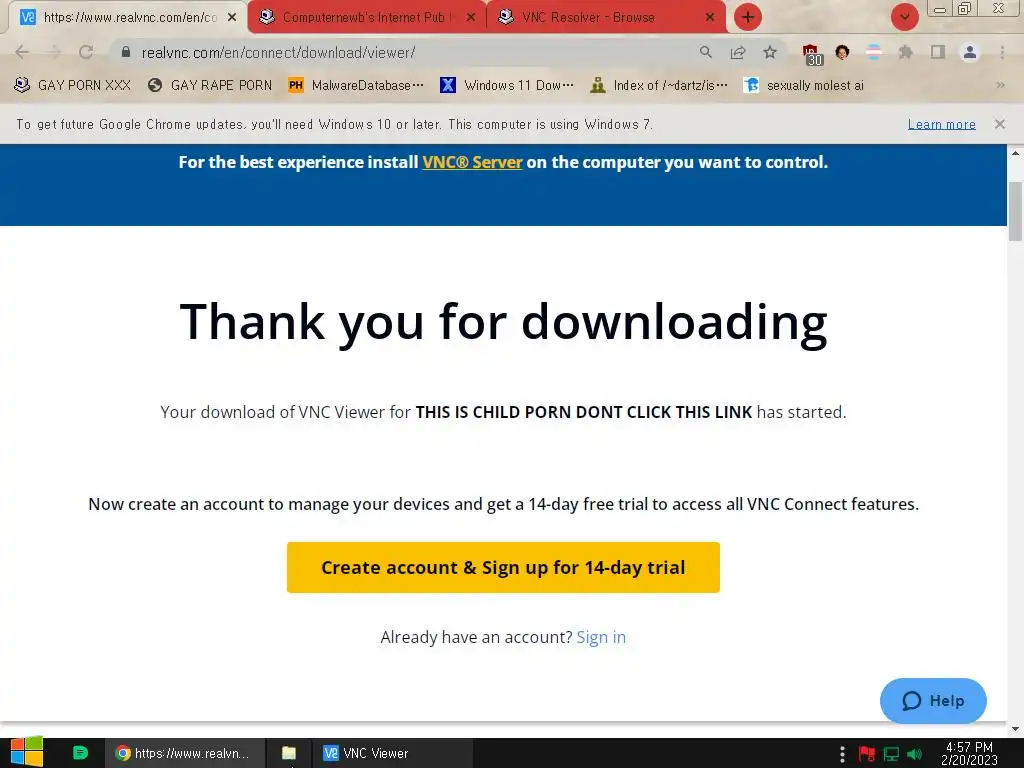Open the Chrome profile avatar icon
This screenshot has width=1024, height=768.
pyautogui.click(x=970, y=52)
